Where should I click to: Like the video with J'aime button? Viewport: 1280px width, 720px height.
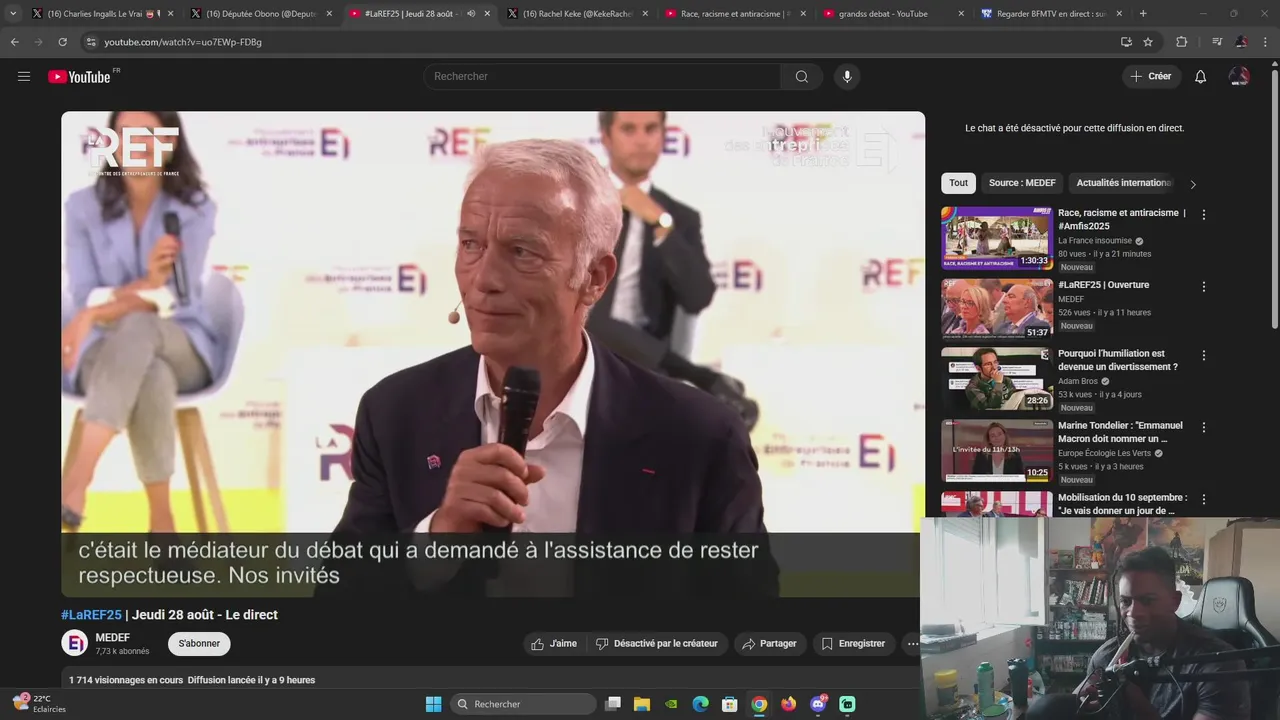pyautogui.click(x=554, y=644)
